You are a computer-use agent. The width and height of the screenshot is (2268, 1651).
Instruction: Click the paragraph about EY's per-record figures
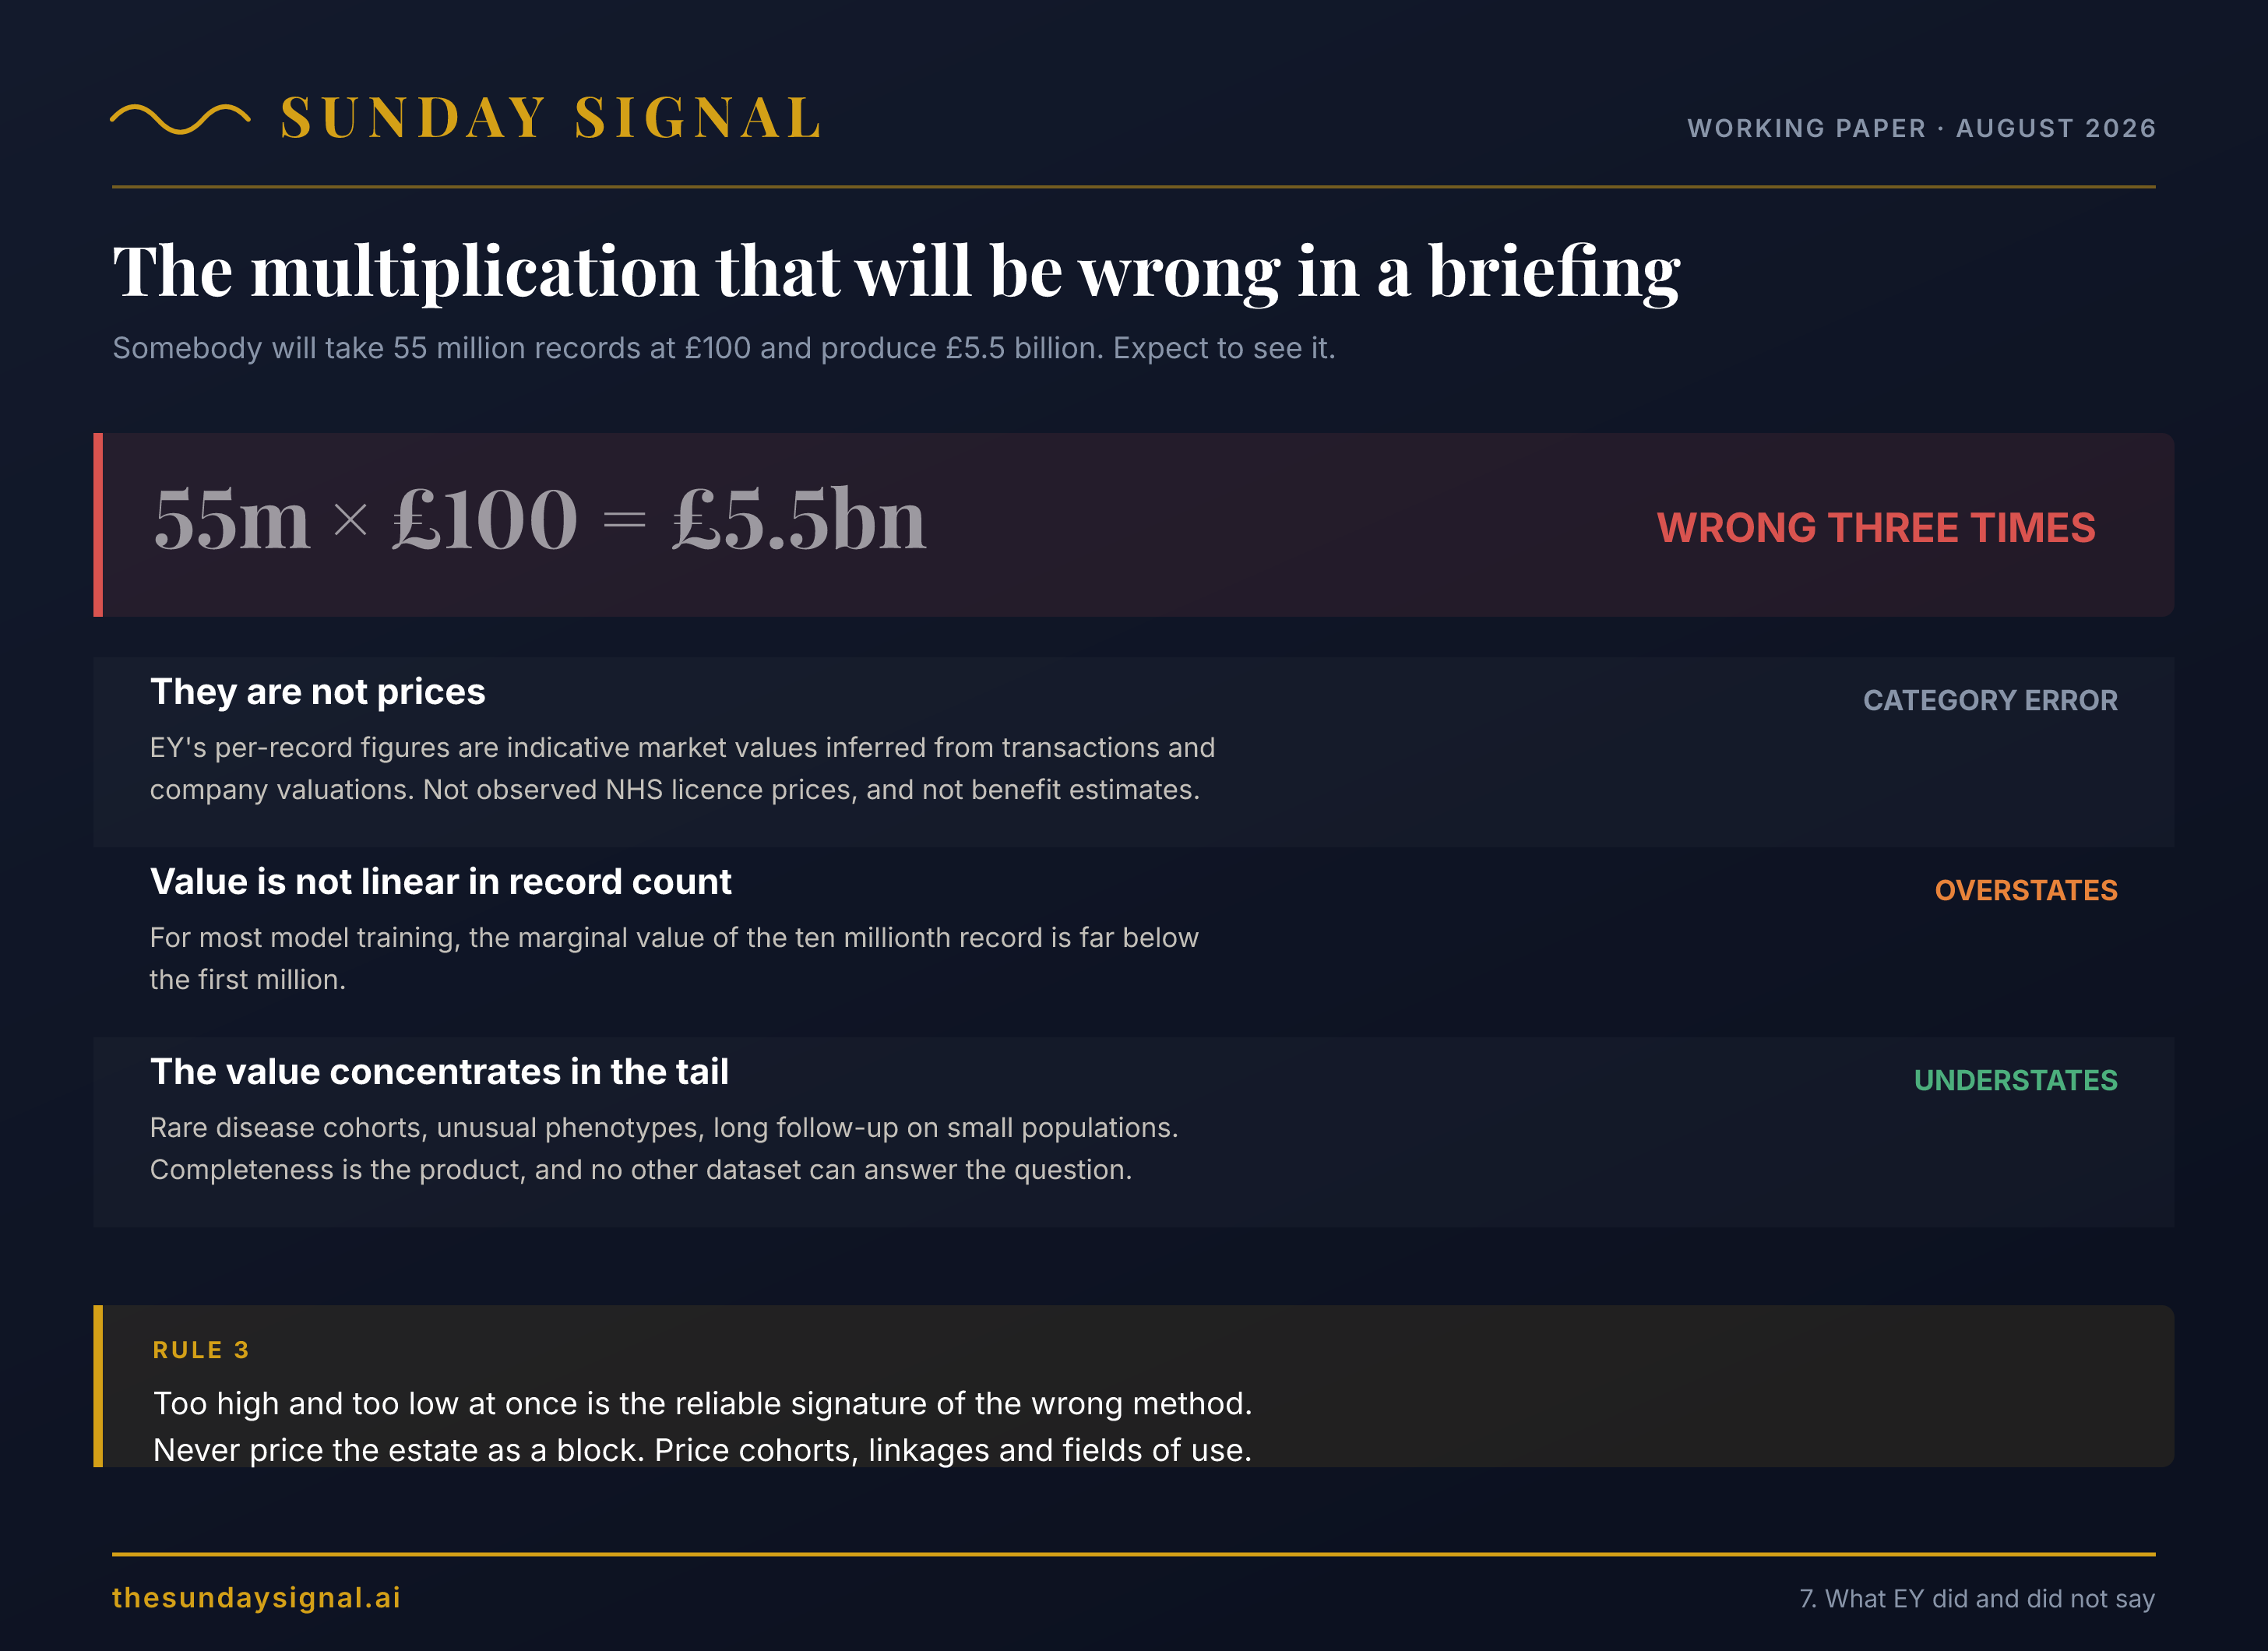pyautogui.click(x=682, y=768)
